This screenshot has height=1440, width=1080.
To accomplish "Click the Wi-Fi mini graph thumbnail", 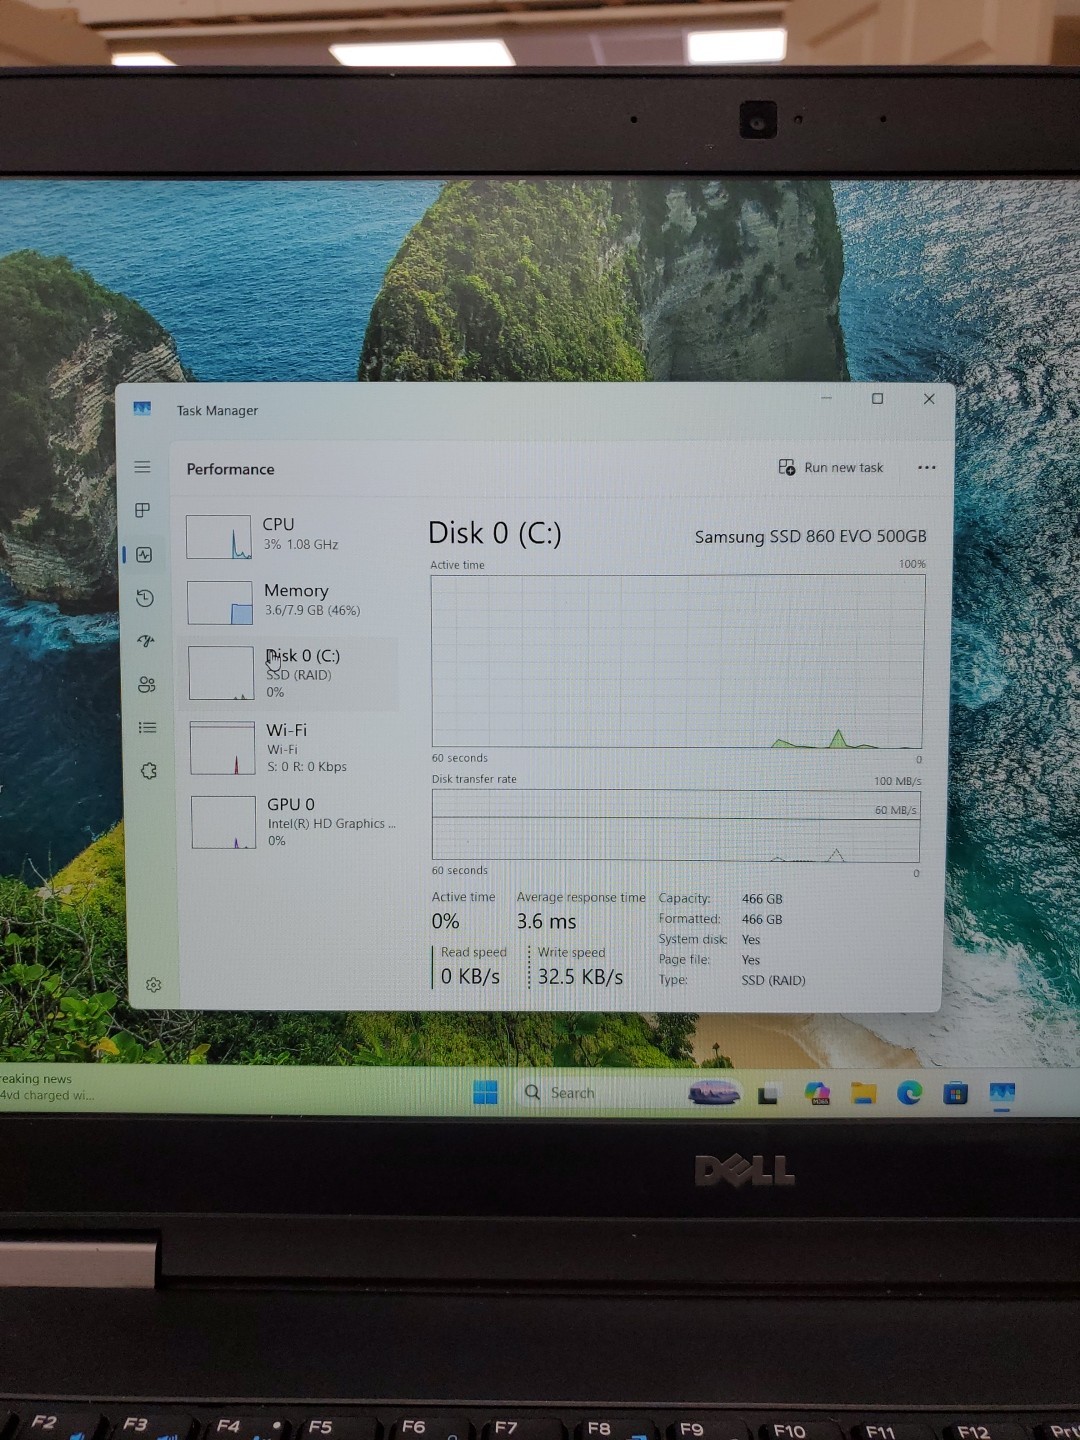I will pyautogui.click(x=222, y=748).
